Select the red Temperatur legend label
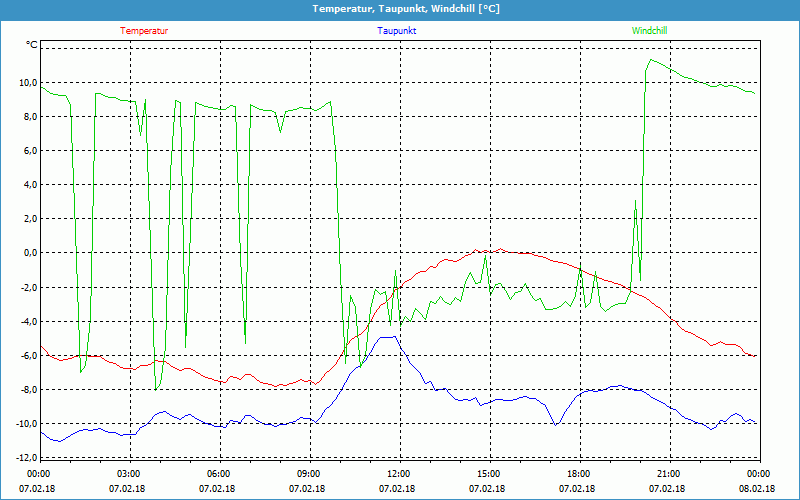Viewport: 800px width, 500px height. (144, 30)
